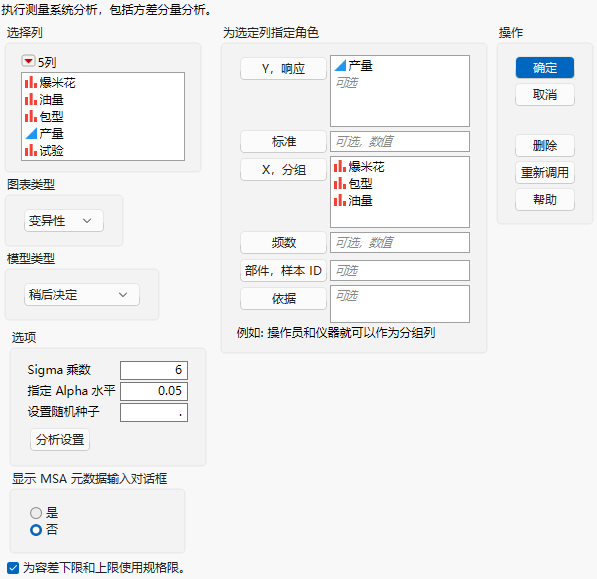
Task: Click the 设置随机种子 input field
Action: [154, 412]
